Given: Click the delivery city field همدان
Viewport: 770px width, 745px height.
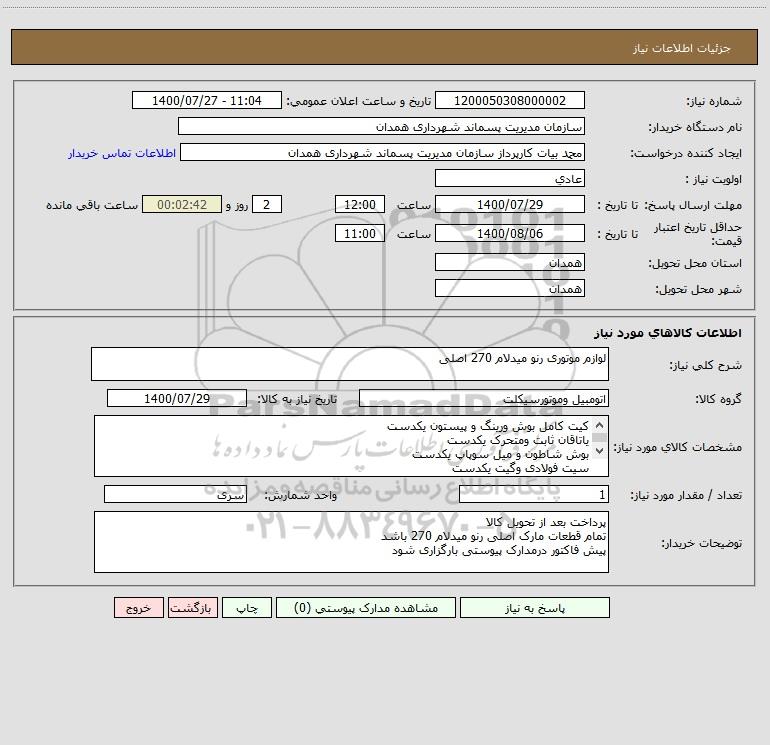Looking at the screenshot, I should [x=510, y=288].
